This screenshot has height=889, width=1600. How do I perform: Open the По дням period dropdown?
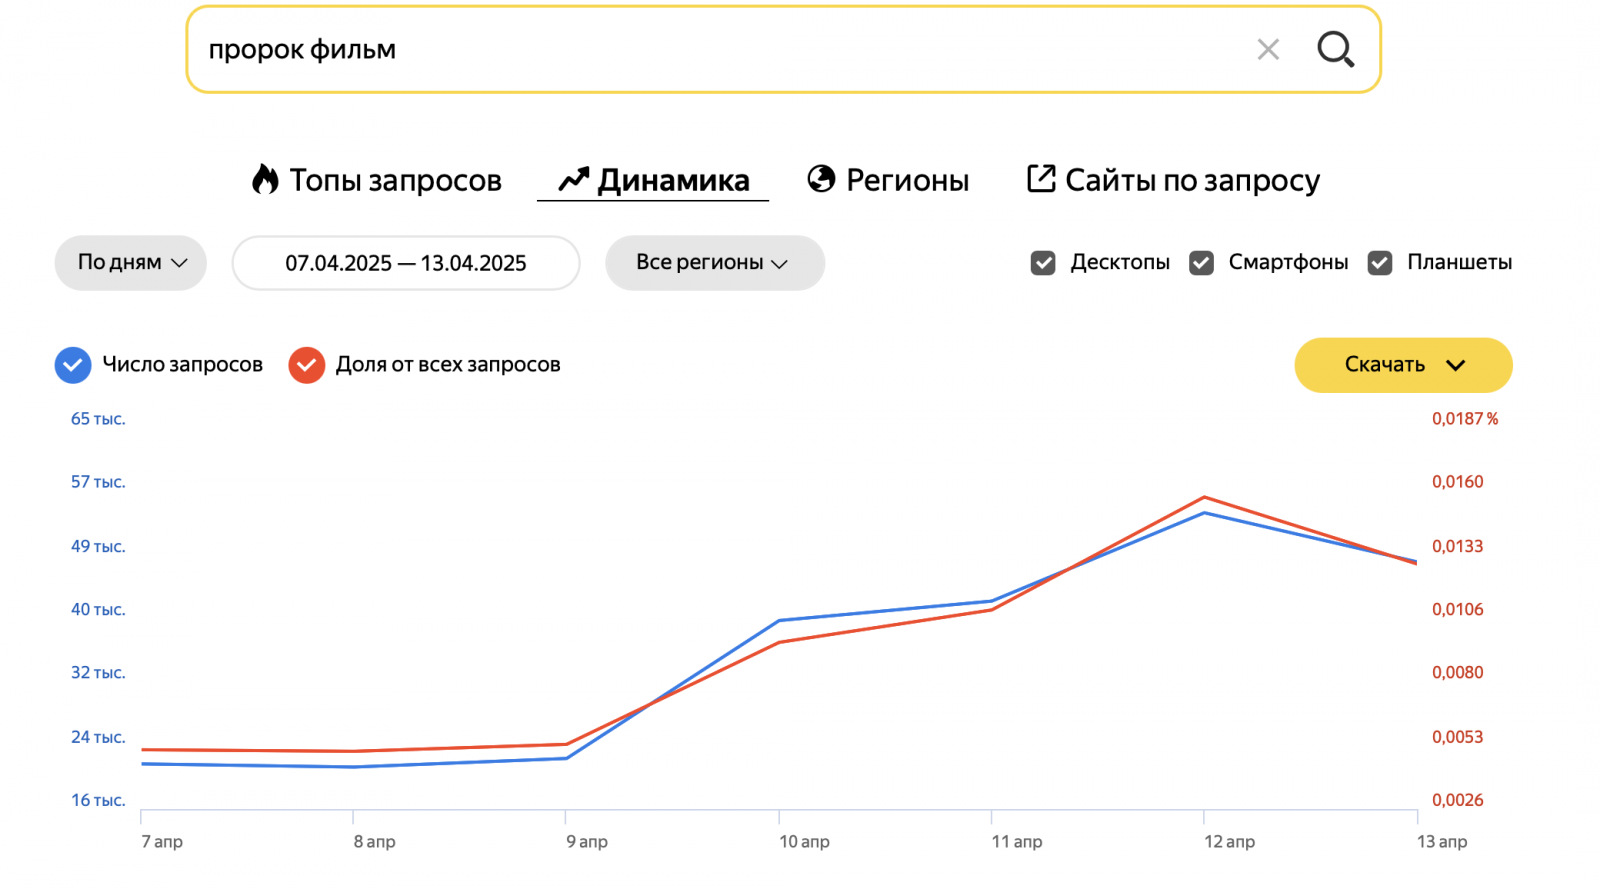[x=131, y=263]
